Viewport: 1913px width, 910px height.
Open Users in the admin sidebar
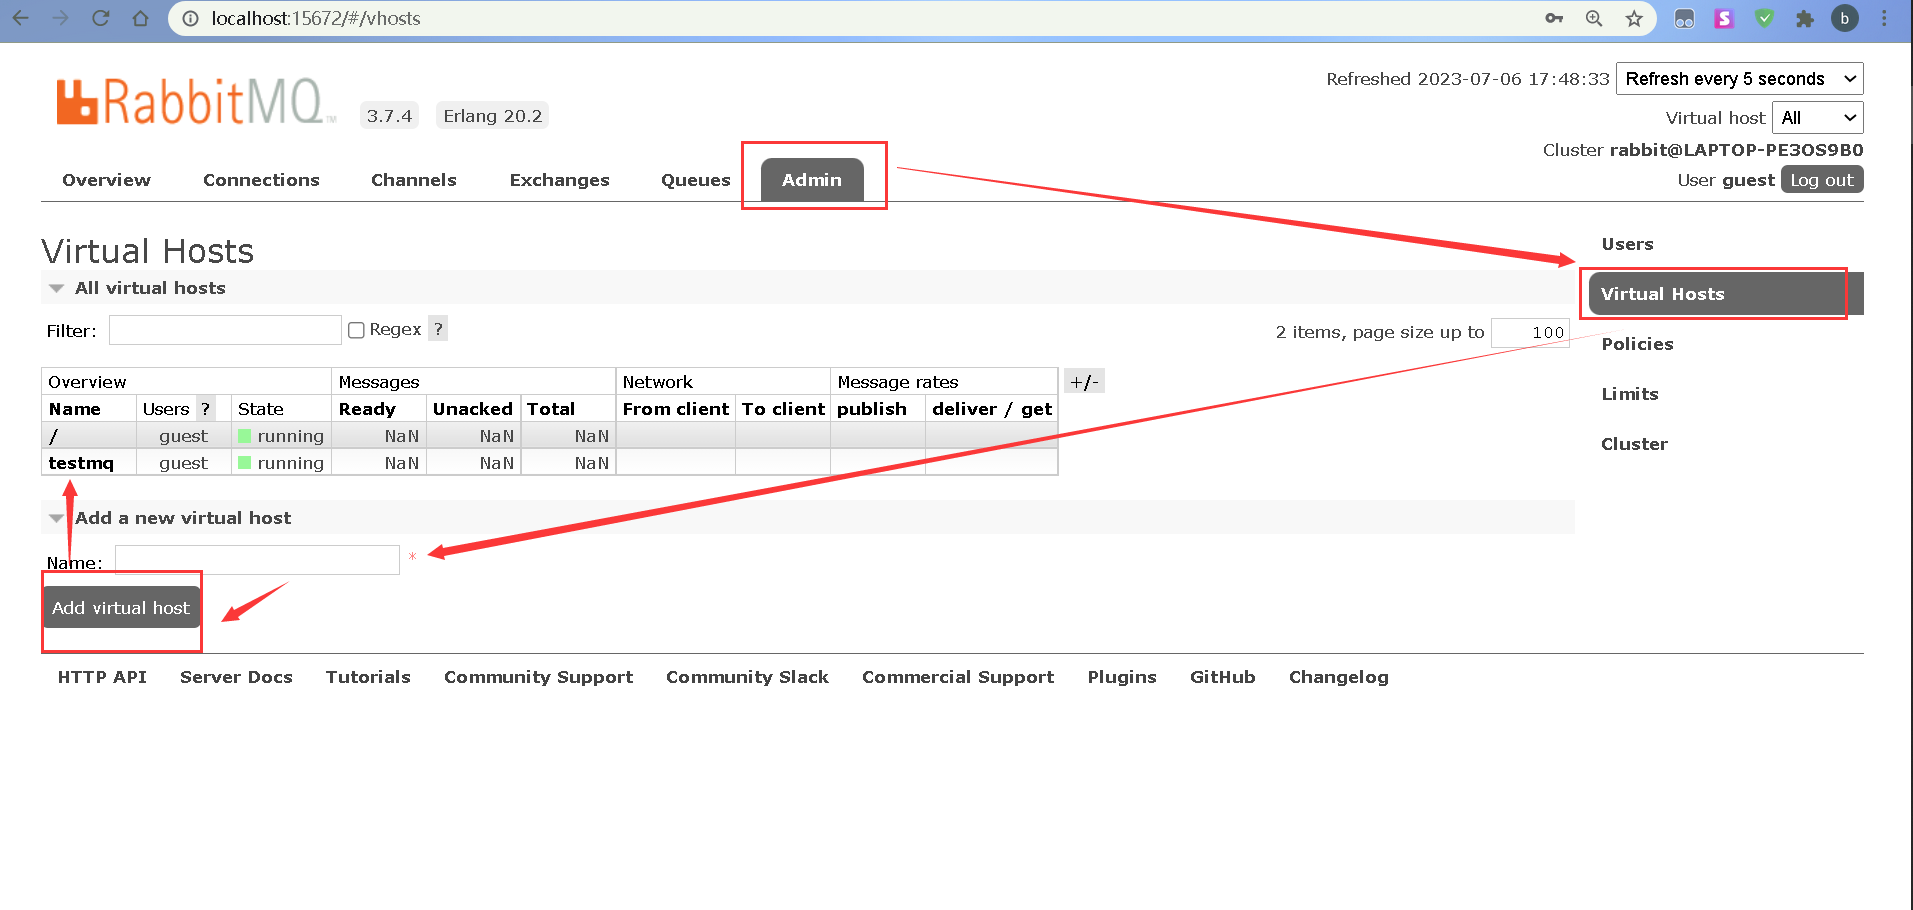(x=1627, y=244)
